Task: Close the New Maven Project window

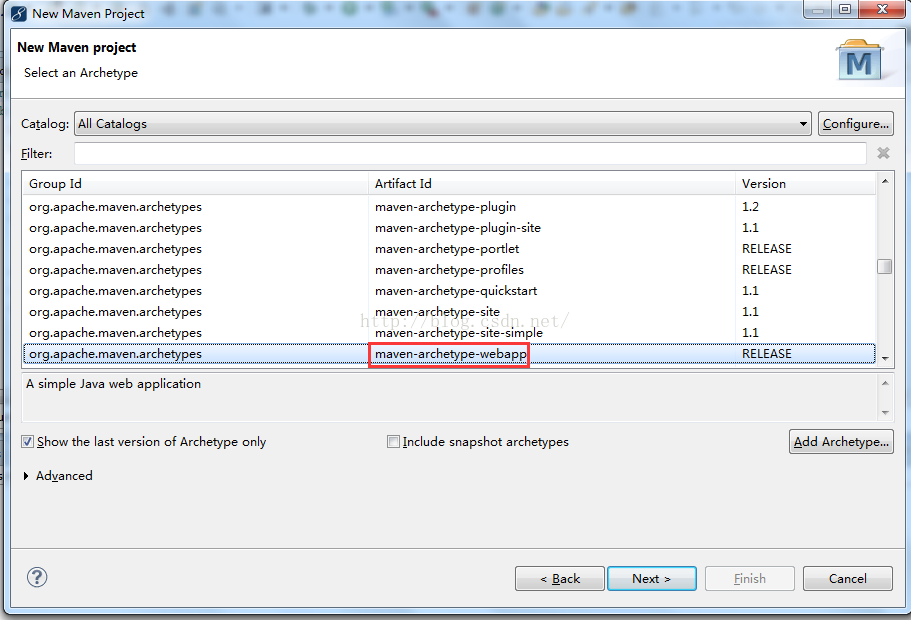Action: tap(882, 9)
